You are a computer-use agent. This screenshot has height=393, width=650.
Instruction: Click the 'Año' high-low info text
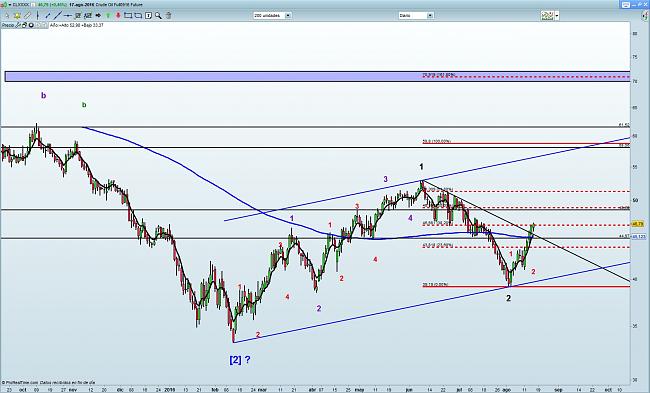(76, 25)
